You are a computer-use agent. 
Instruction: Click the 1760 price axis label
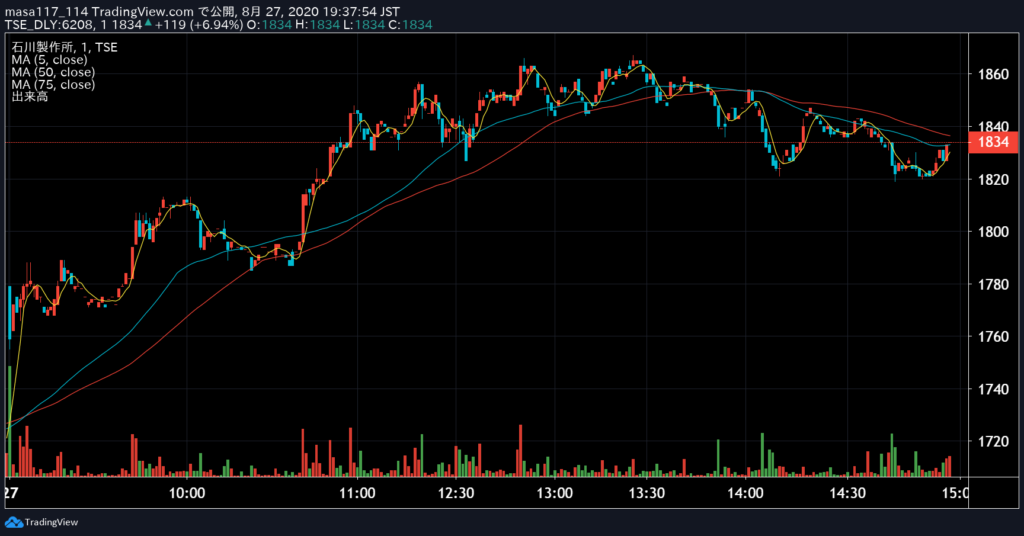993,336
